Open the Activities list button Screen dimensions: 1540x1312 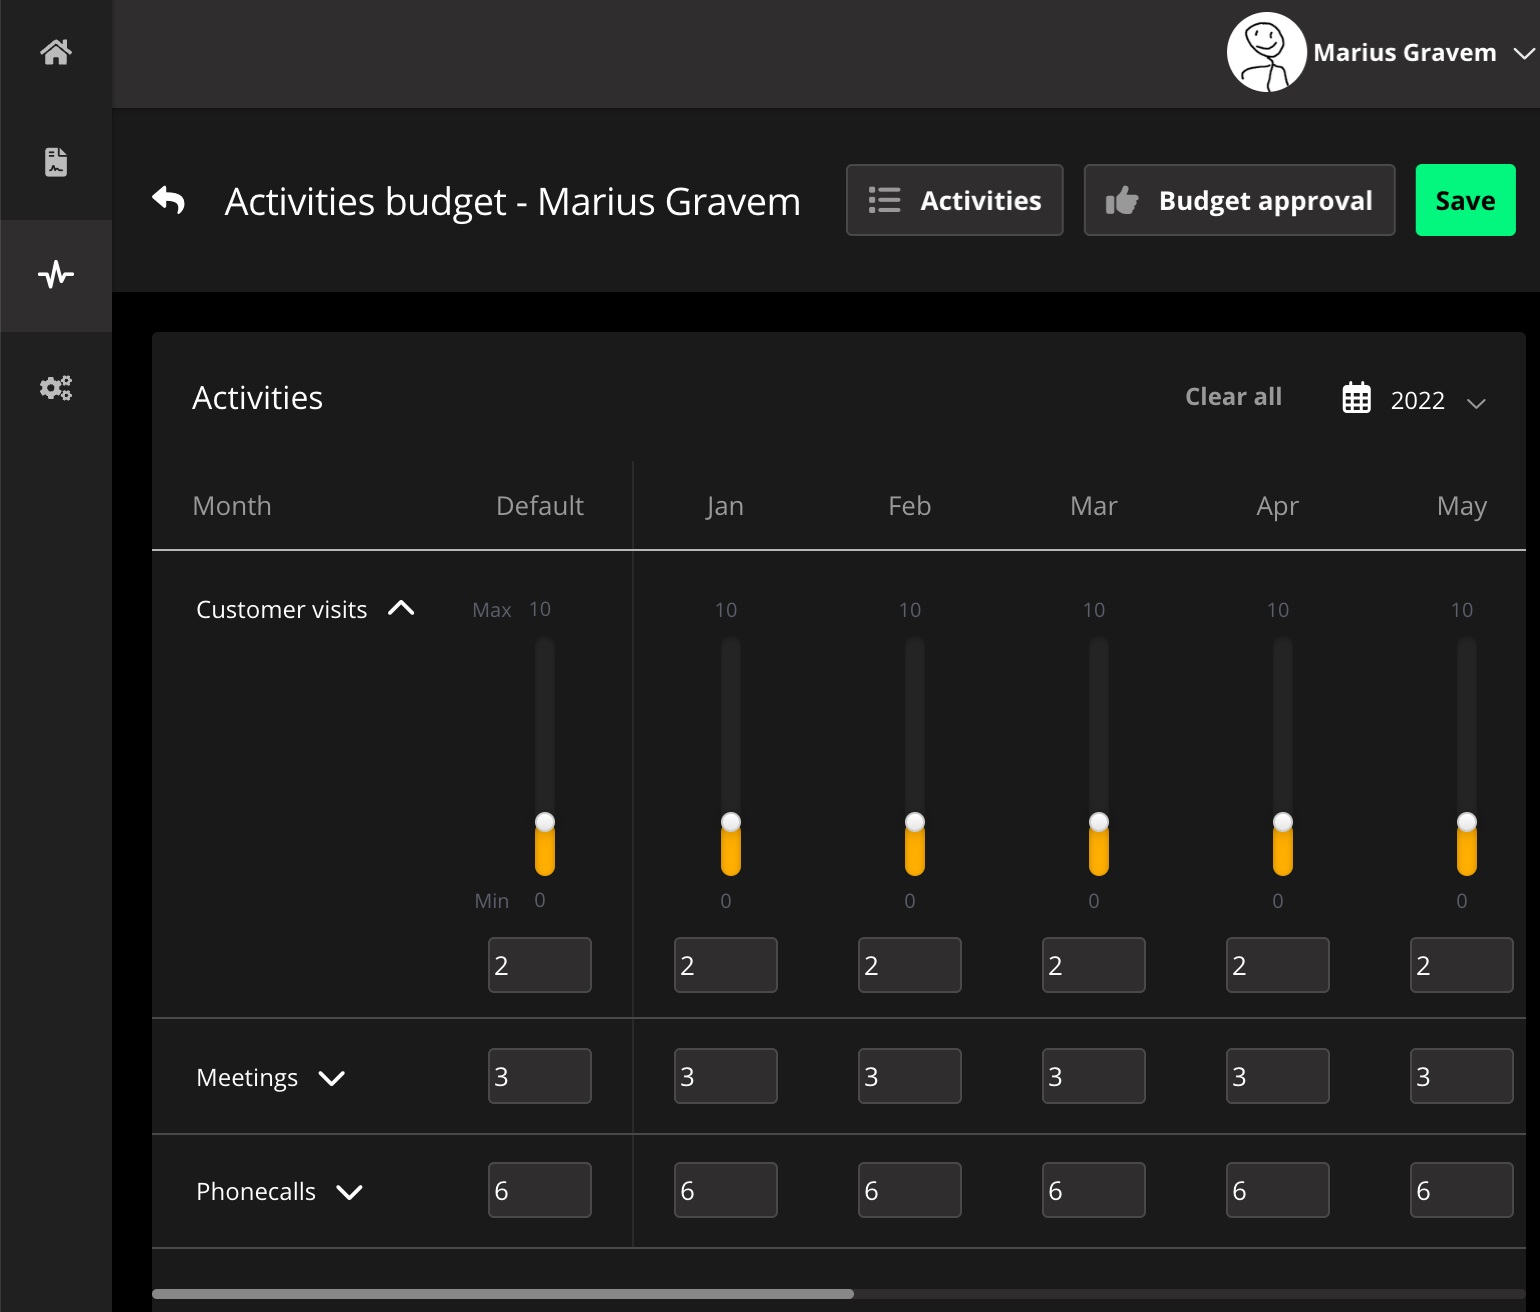[x=954, y=200]
